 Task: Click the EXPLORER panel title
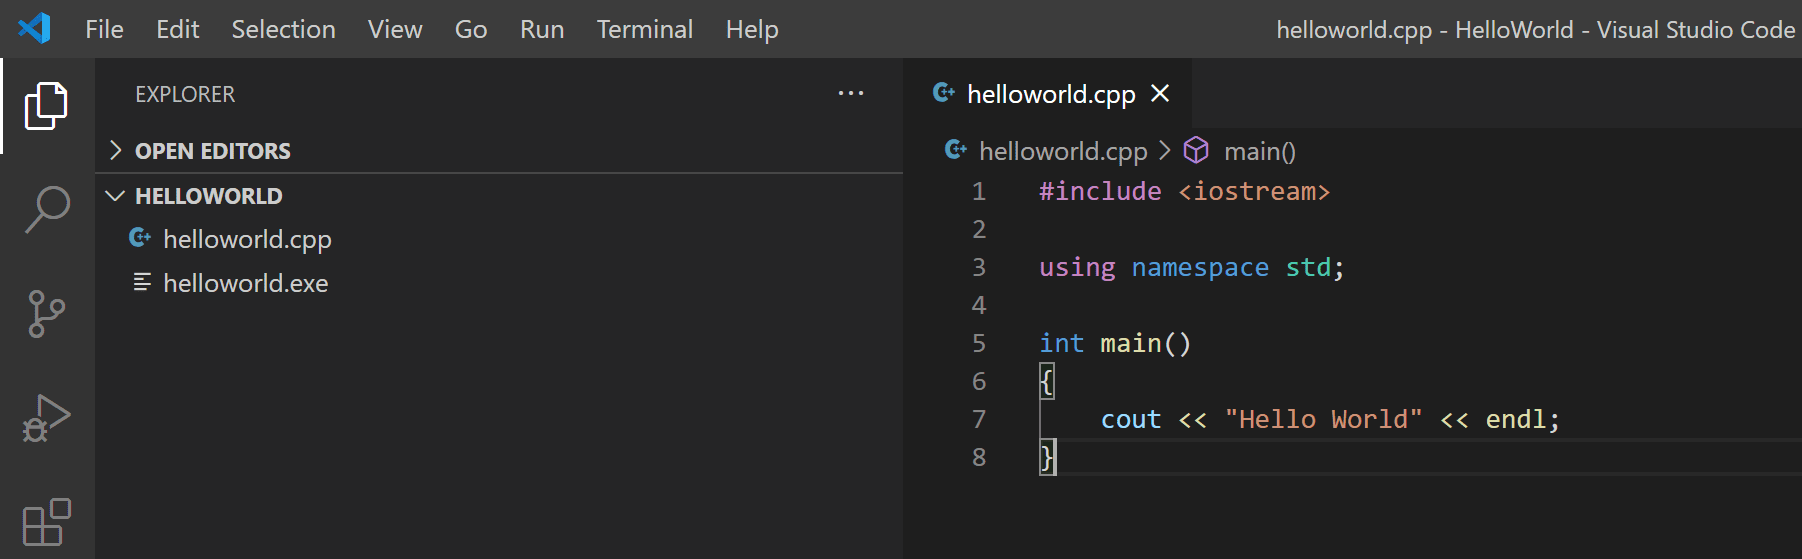click(x=185, y=94)
